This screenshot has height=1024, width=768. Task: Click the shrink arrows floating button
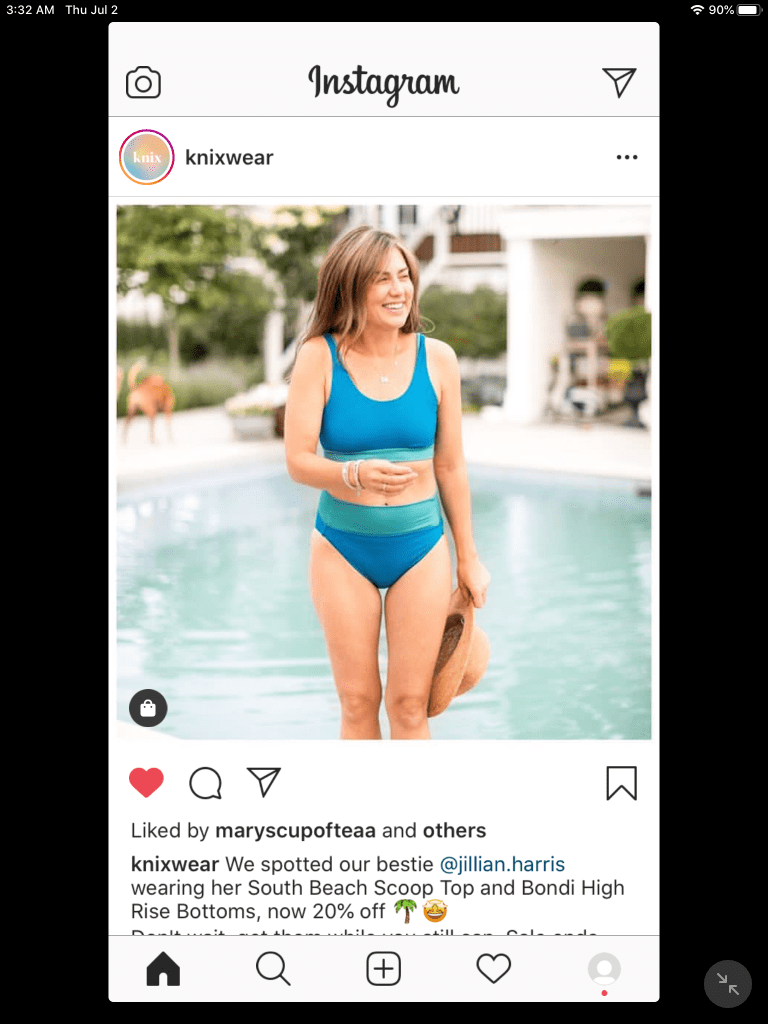point(728,984)
